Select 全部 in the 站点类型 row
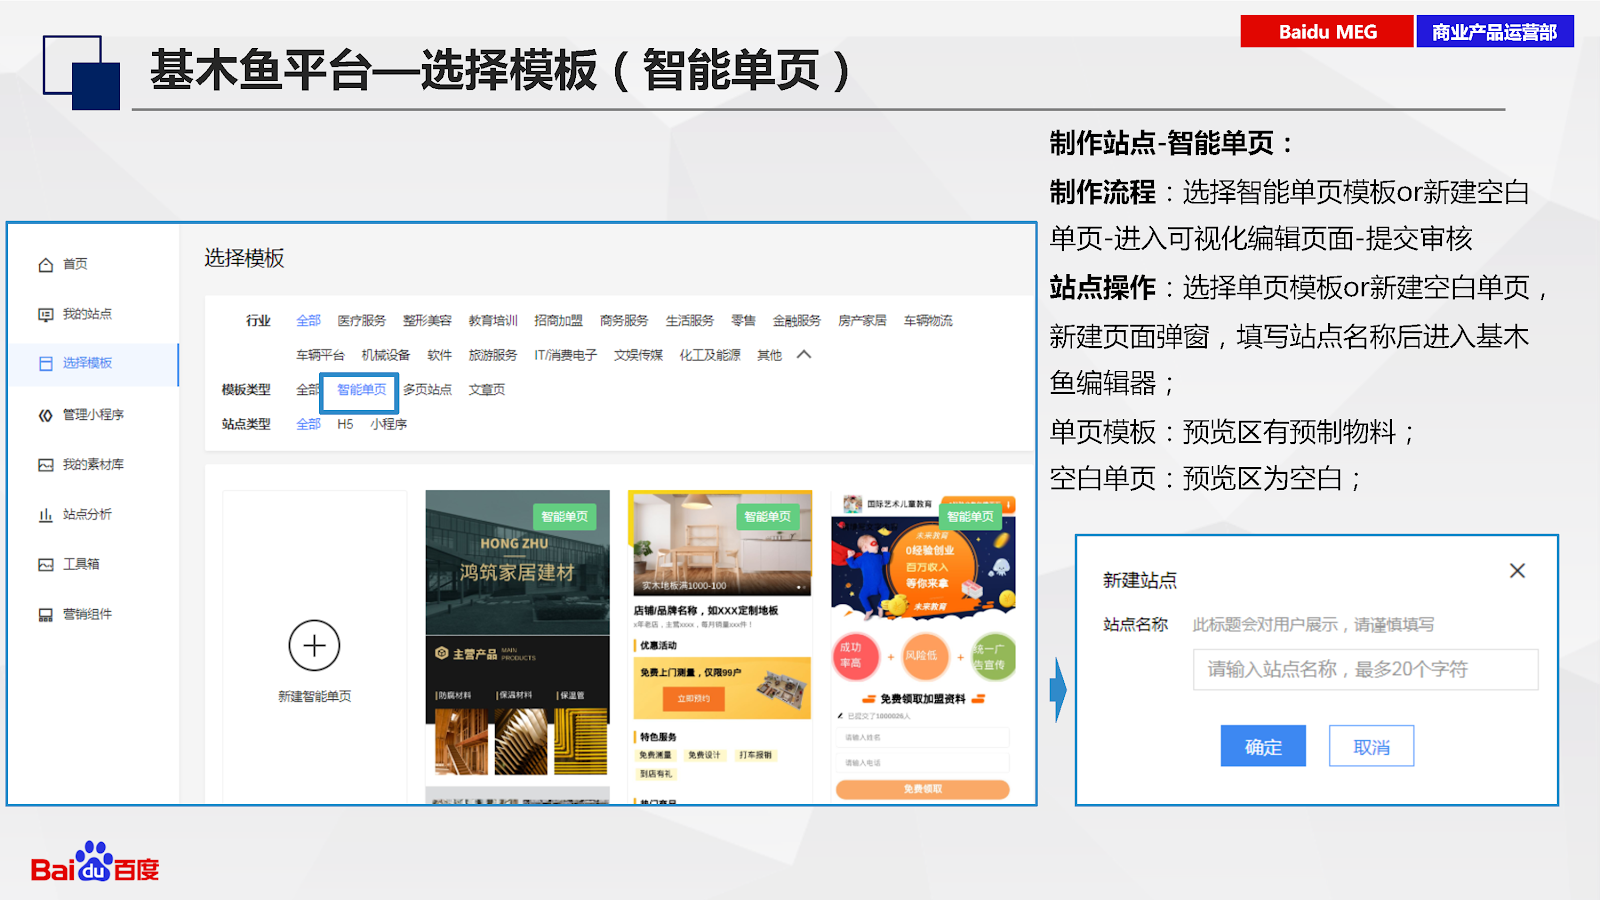 coord(309,424)
